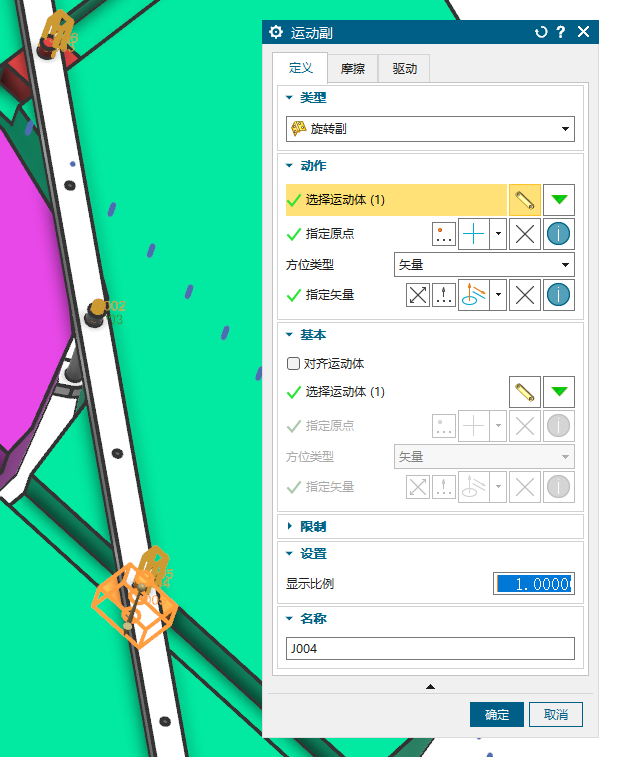Click the 显示比例 value field
This screenshot has height=757, width=617.
534,584
